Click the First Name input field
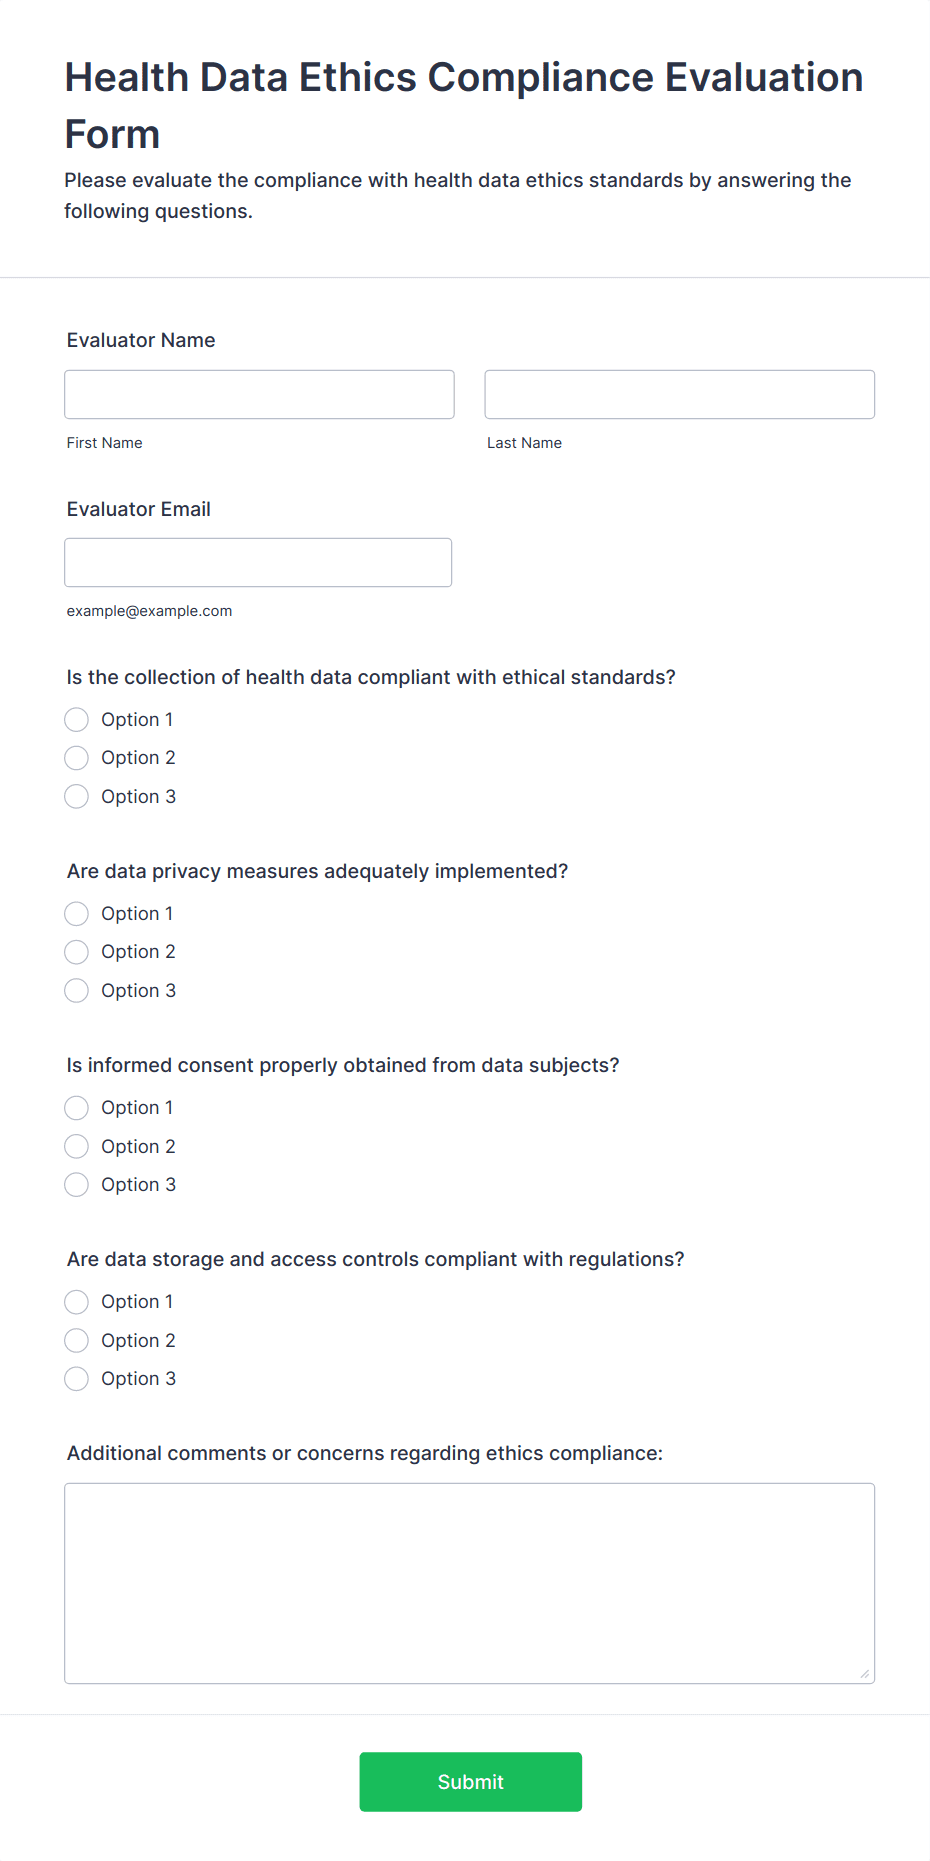Image resolution: width=930 pixels, height=1861 pixels. pyautogui.click(x=259, y=395)
